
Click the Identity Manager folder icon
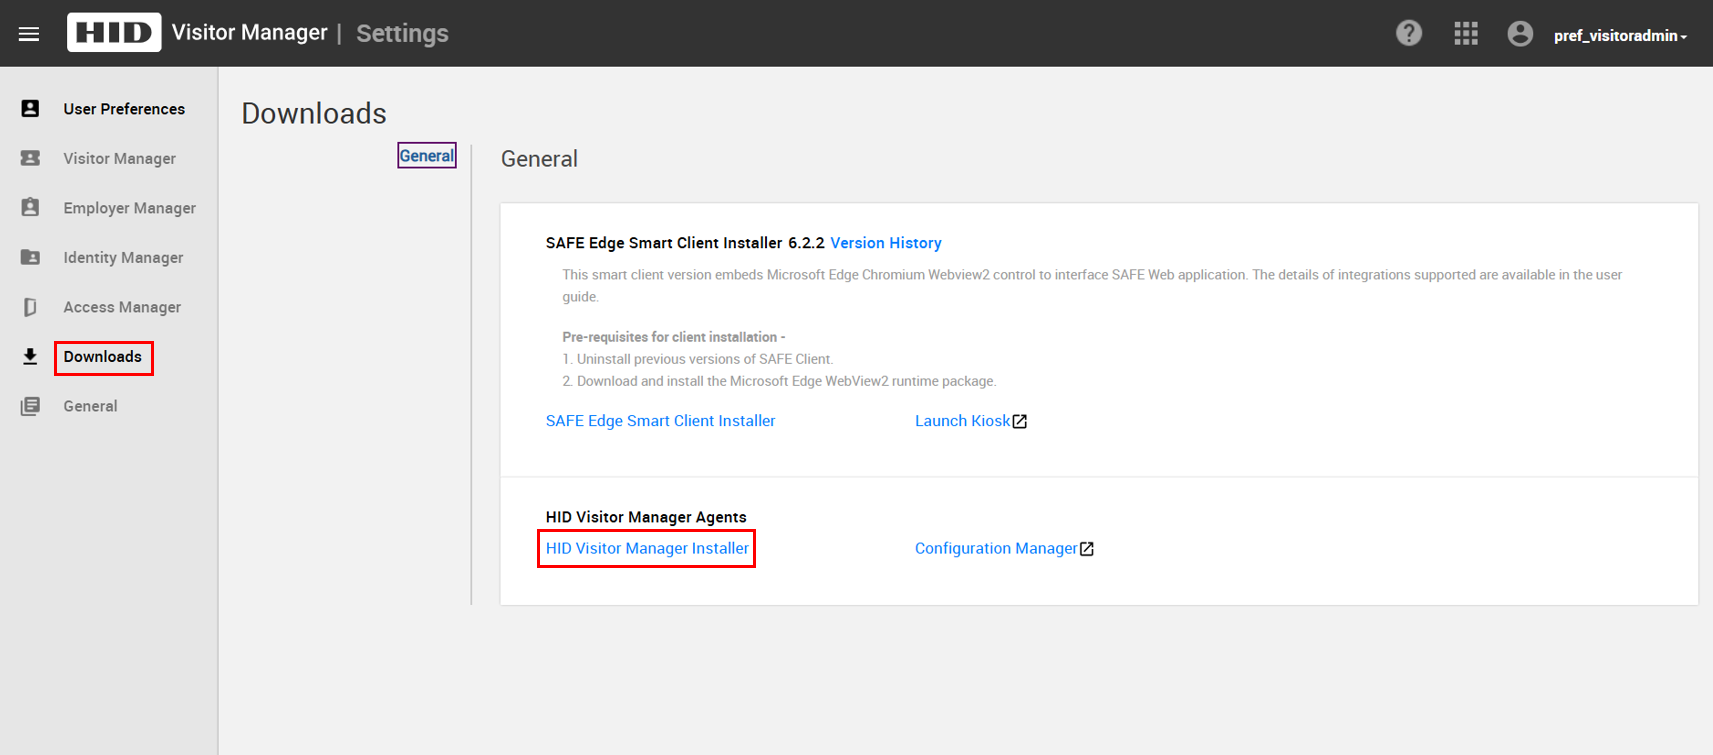[x=31, y=257]
